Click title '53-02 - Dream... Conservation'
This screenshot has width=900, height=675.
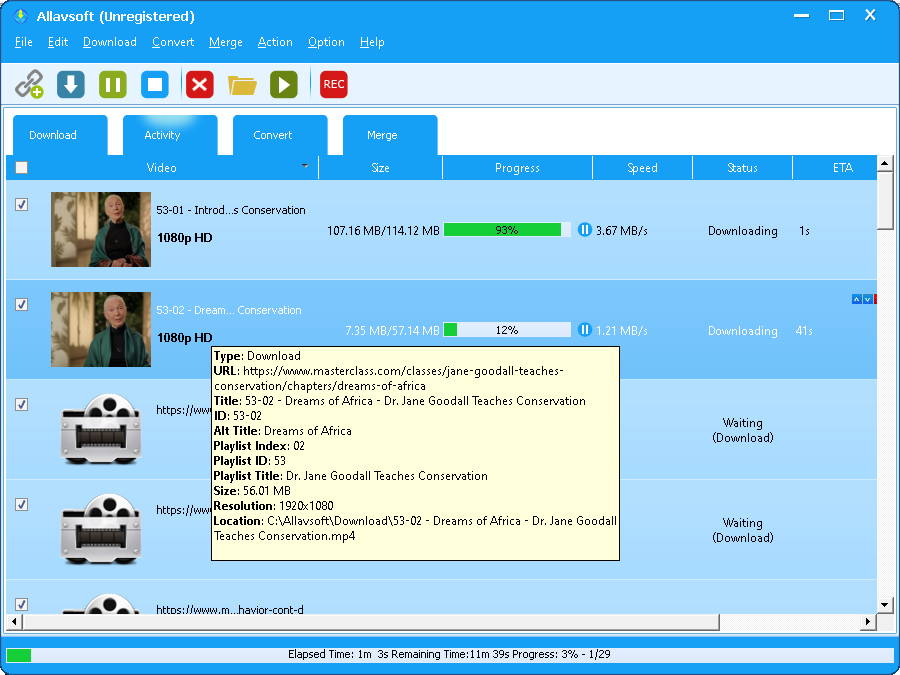coord(229,310)
